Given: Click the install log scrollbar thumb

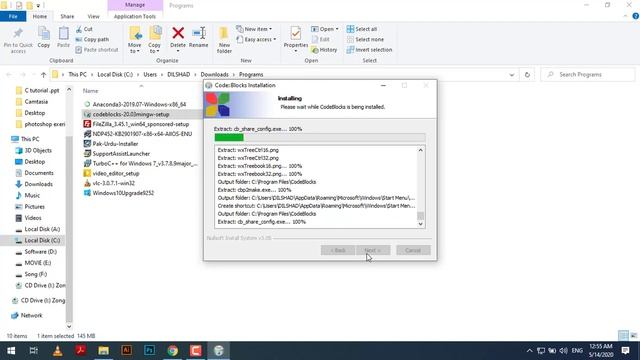Looking at the screenshot, I should [x=420, y=216].
